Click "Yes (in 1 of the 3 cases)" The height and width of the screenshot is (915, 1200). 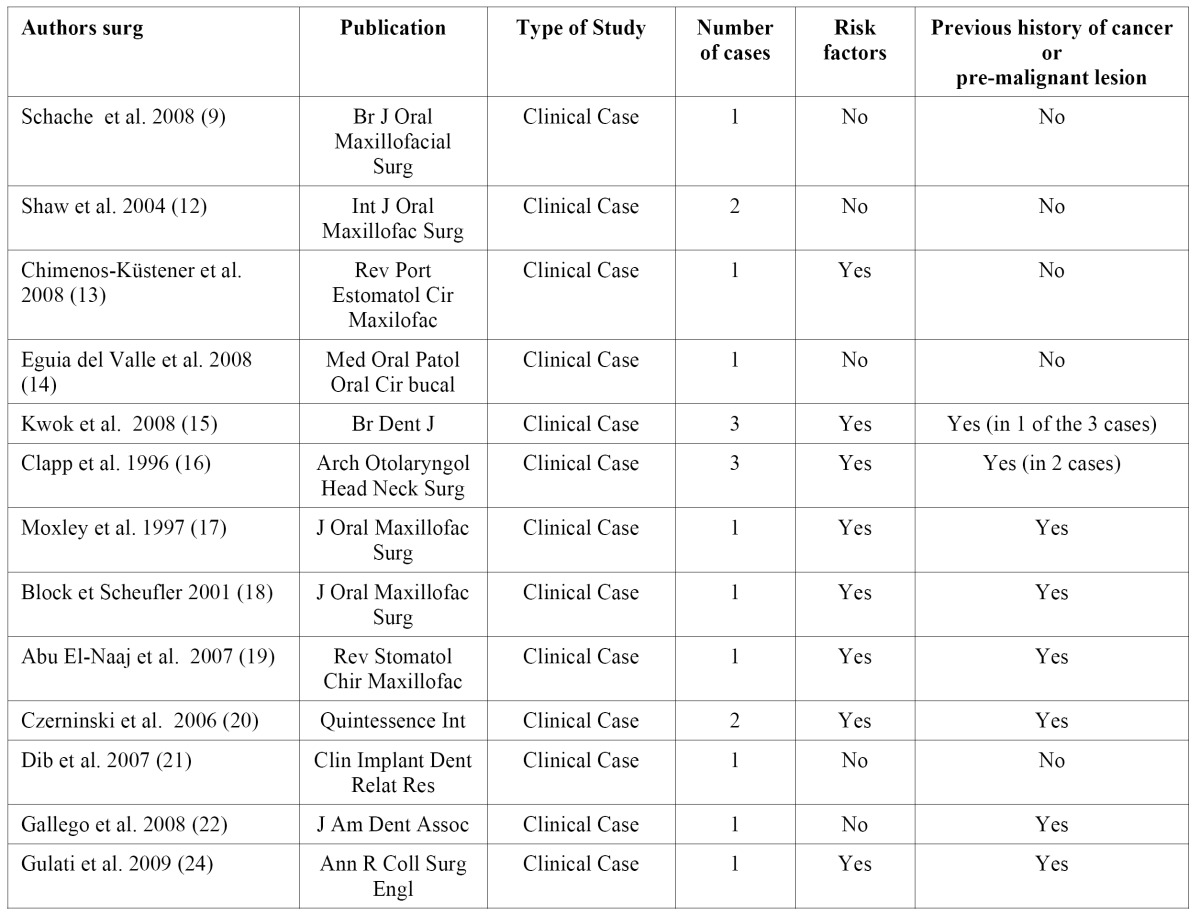click(1051, 424)
